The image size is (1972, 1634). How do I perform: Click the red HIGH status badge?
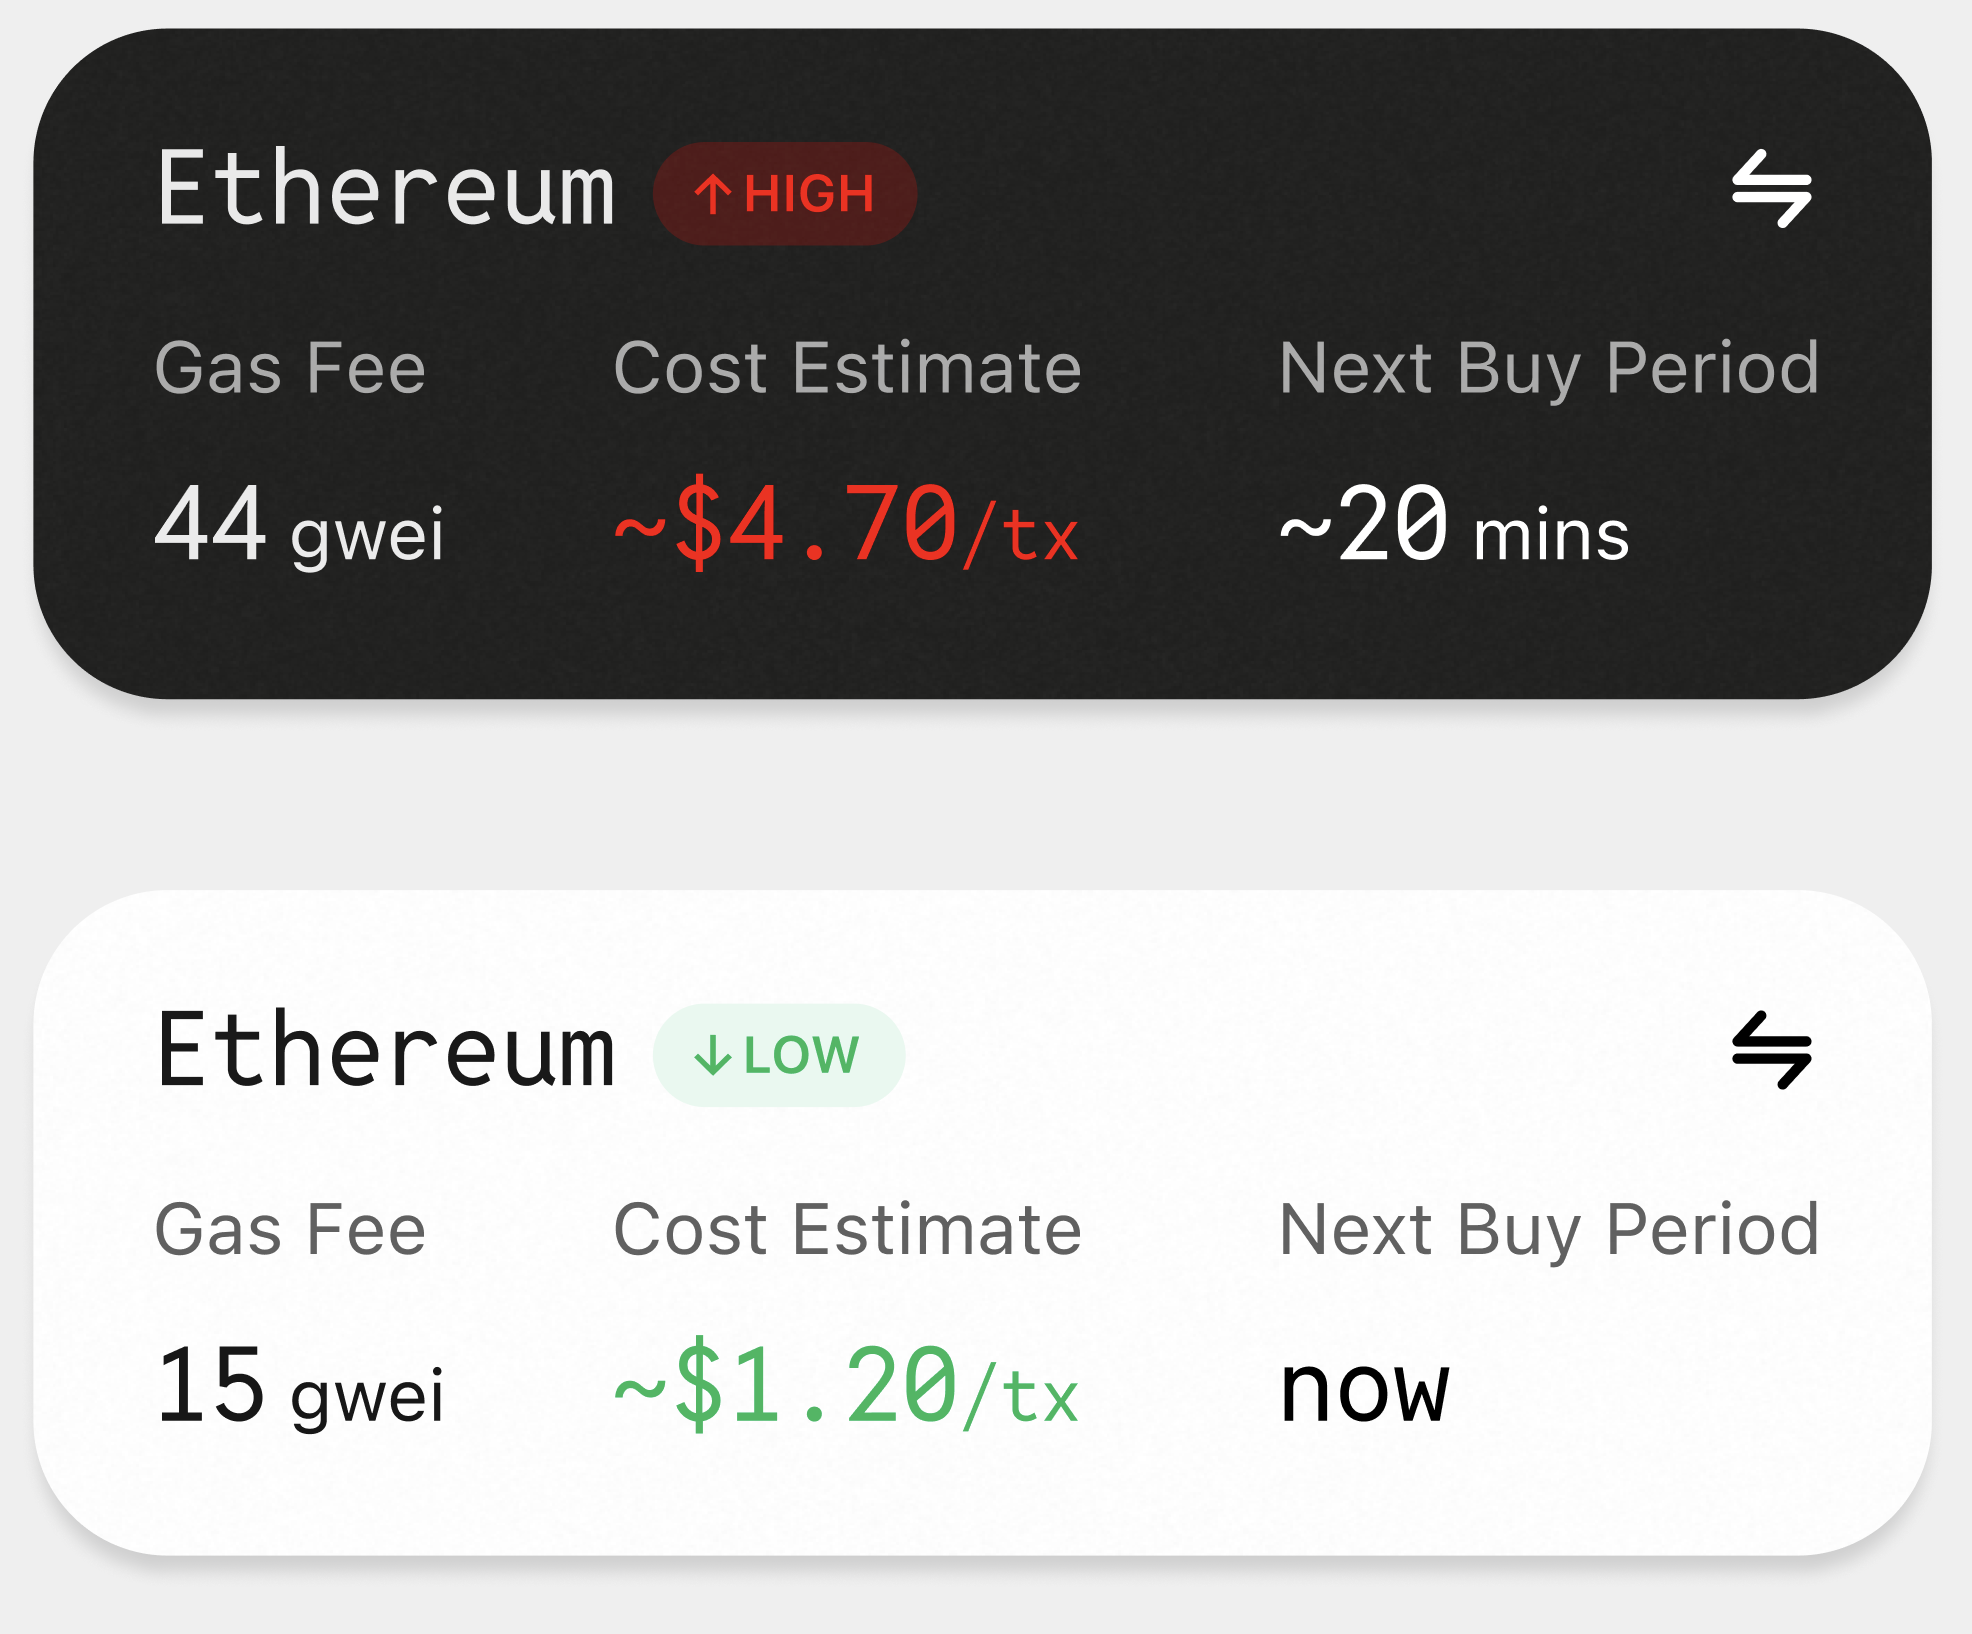point(785,193)
